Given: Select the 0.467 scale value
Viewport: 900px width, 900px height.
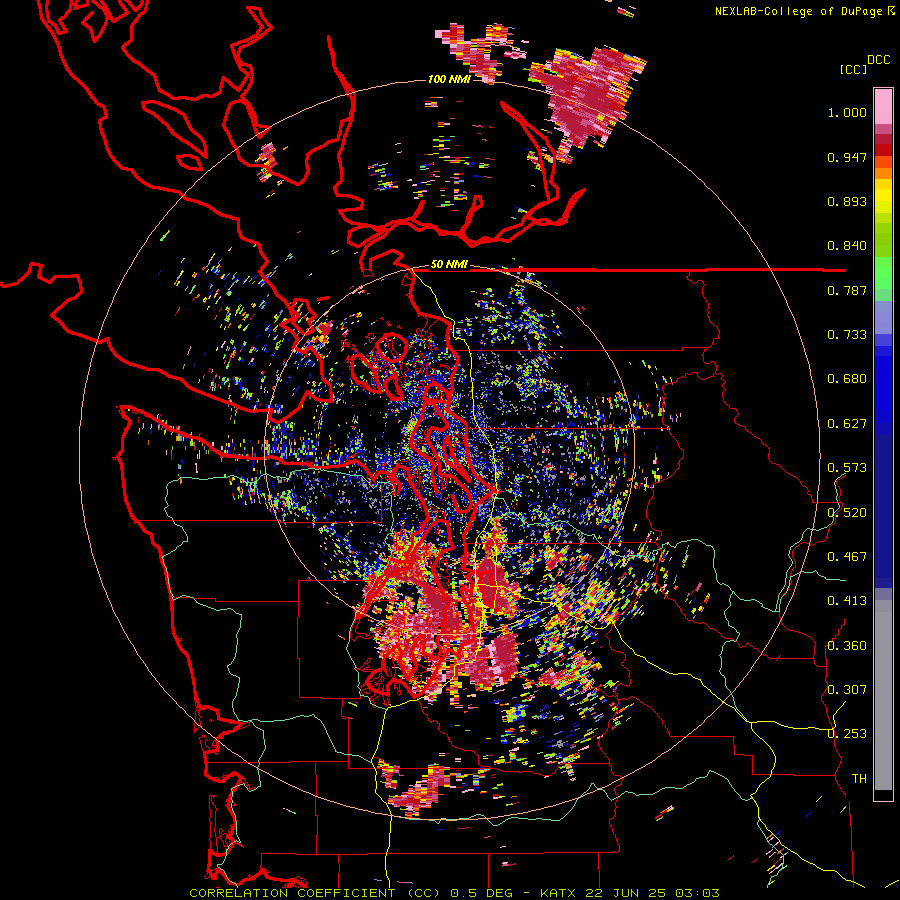Looking at the screenshot, I should click(847, 557).
